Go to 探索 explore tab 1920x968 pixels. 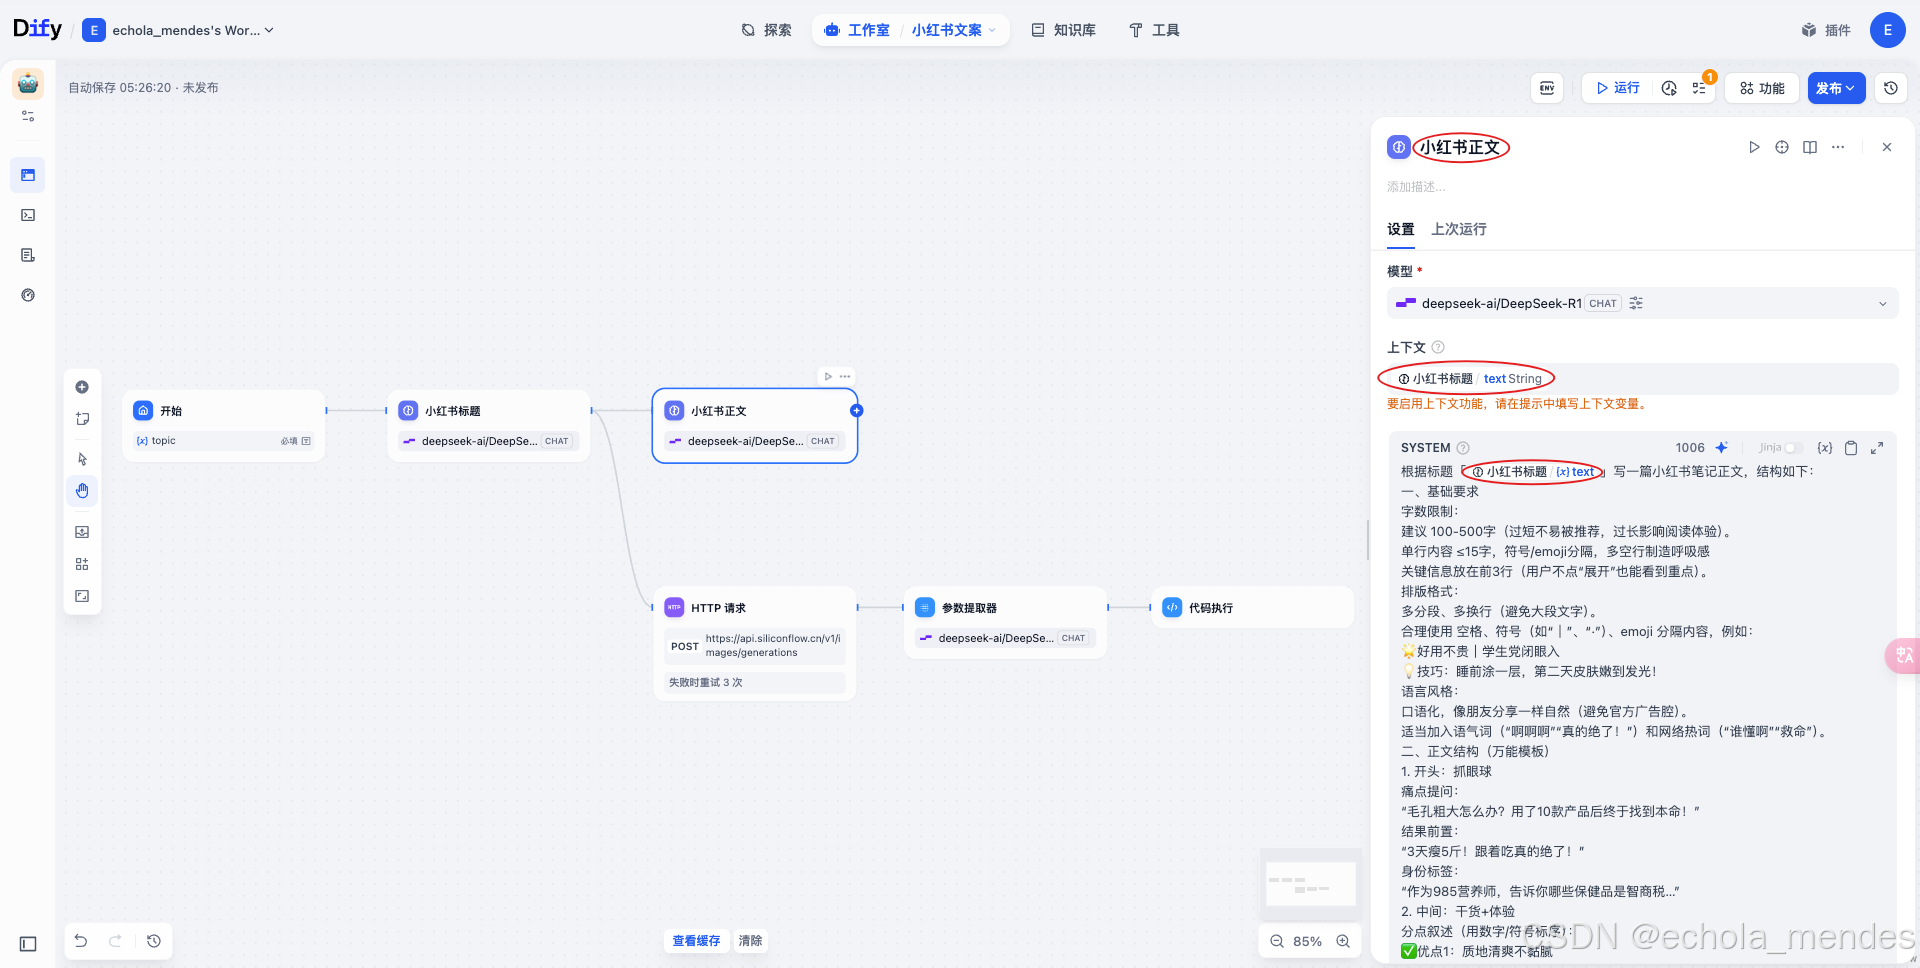point(767,30)
